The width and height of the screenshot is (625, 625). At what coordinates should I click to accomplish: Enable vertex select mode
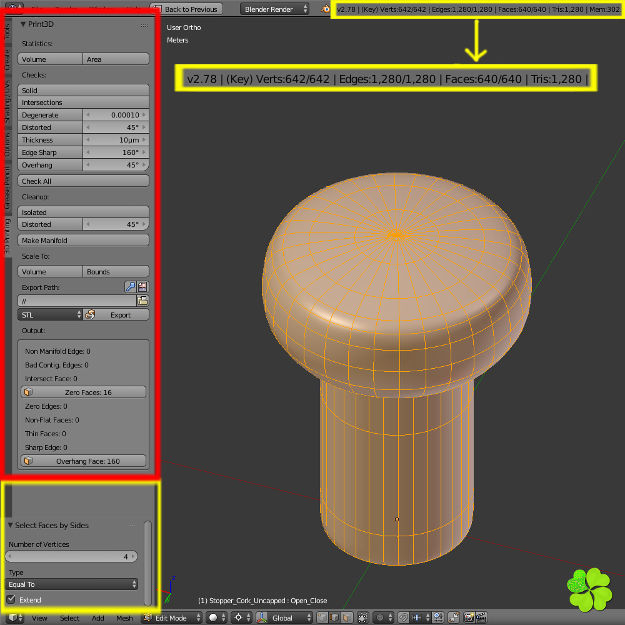pos(322,618)
